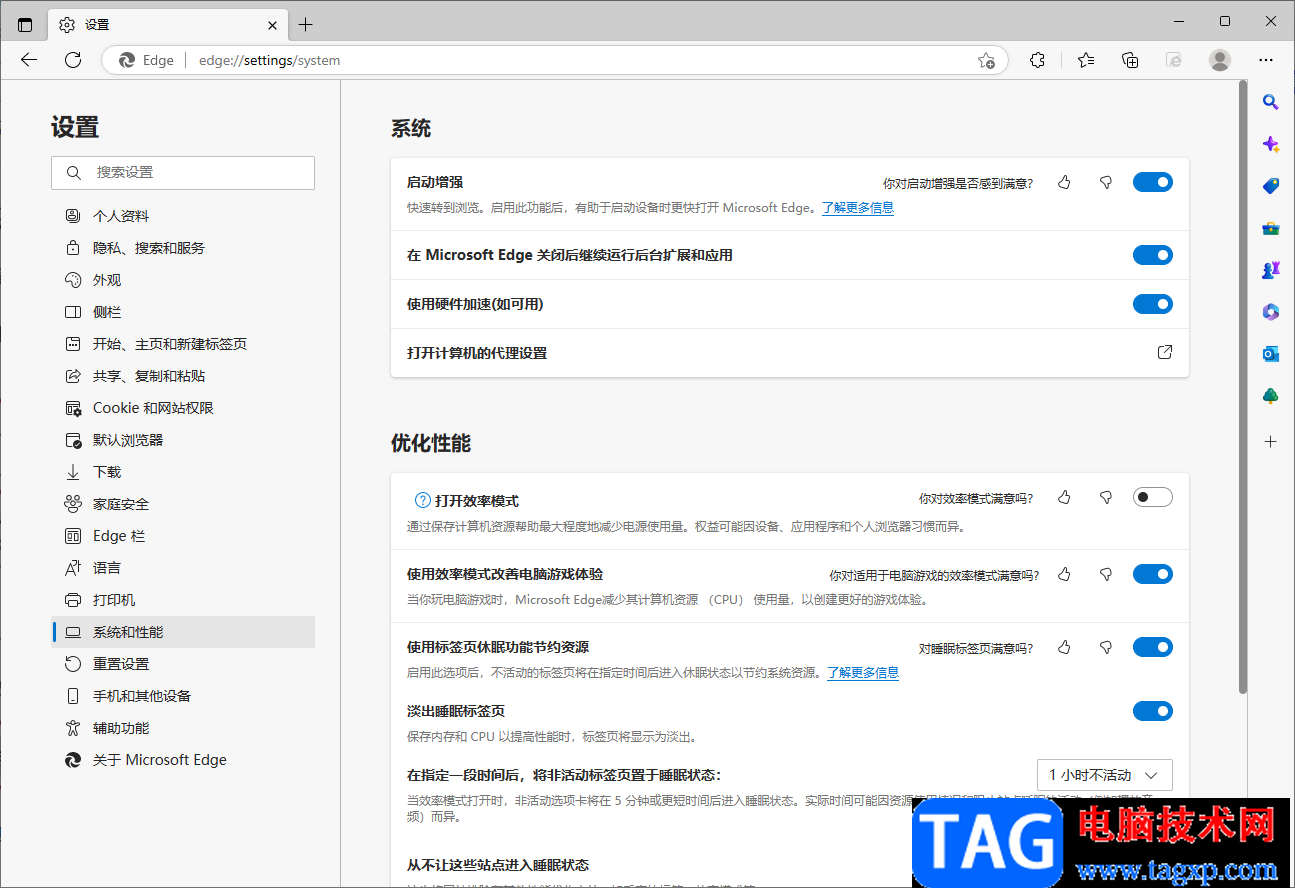1295x888 pixels.
Task: Focus the 搜索设置 search box
Action: tap(183, 173)
